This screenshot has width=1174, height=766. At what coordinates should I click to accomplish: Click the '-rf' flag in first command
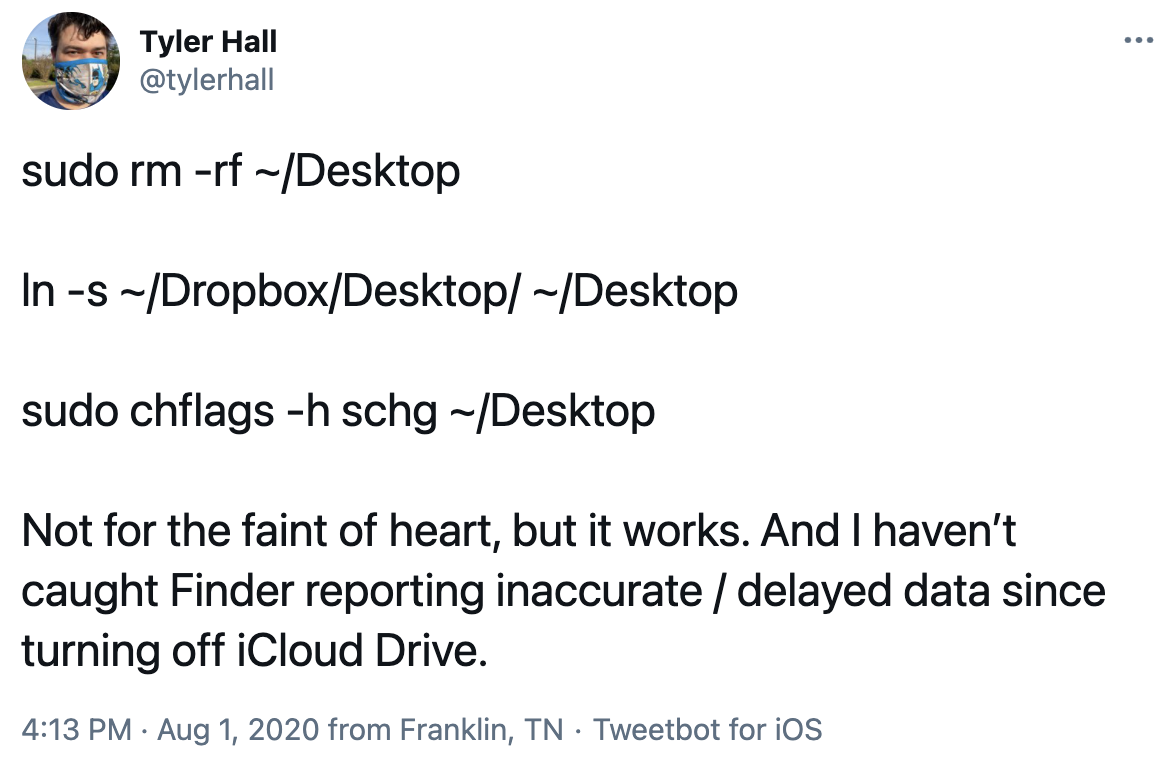(x=218, y=171)
